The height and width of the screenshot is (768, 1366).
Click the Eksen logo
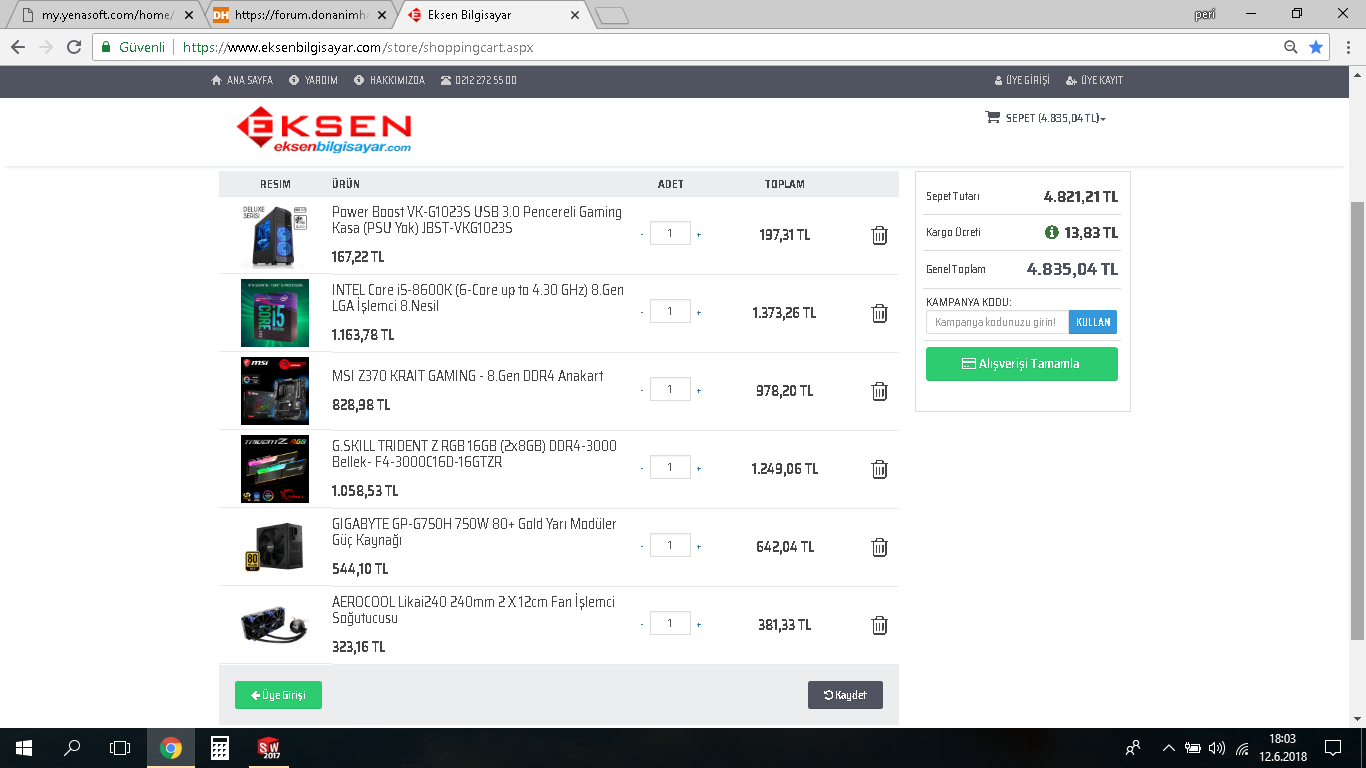pyautogui.click(x=324, y=131)
